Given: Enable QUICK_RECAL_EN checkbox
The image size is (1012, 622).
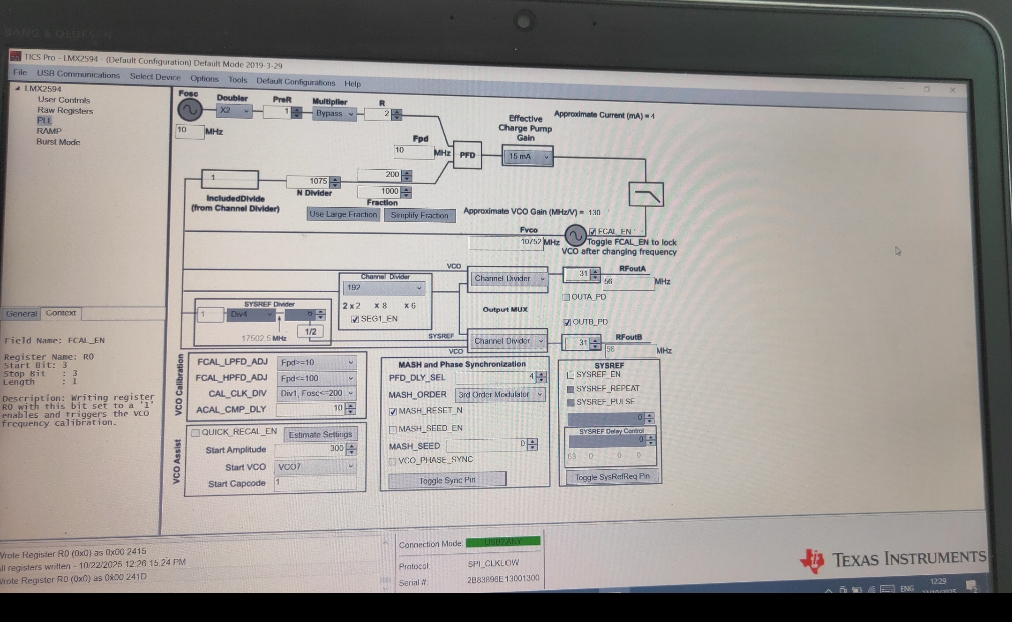Looking at the screenshot, I should click(x=195, y=432).
